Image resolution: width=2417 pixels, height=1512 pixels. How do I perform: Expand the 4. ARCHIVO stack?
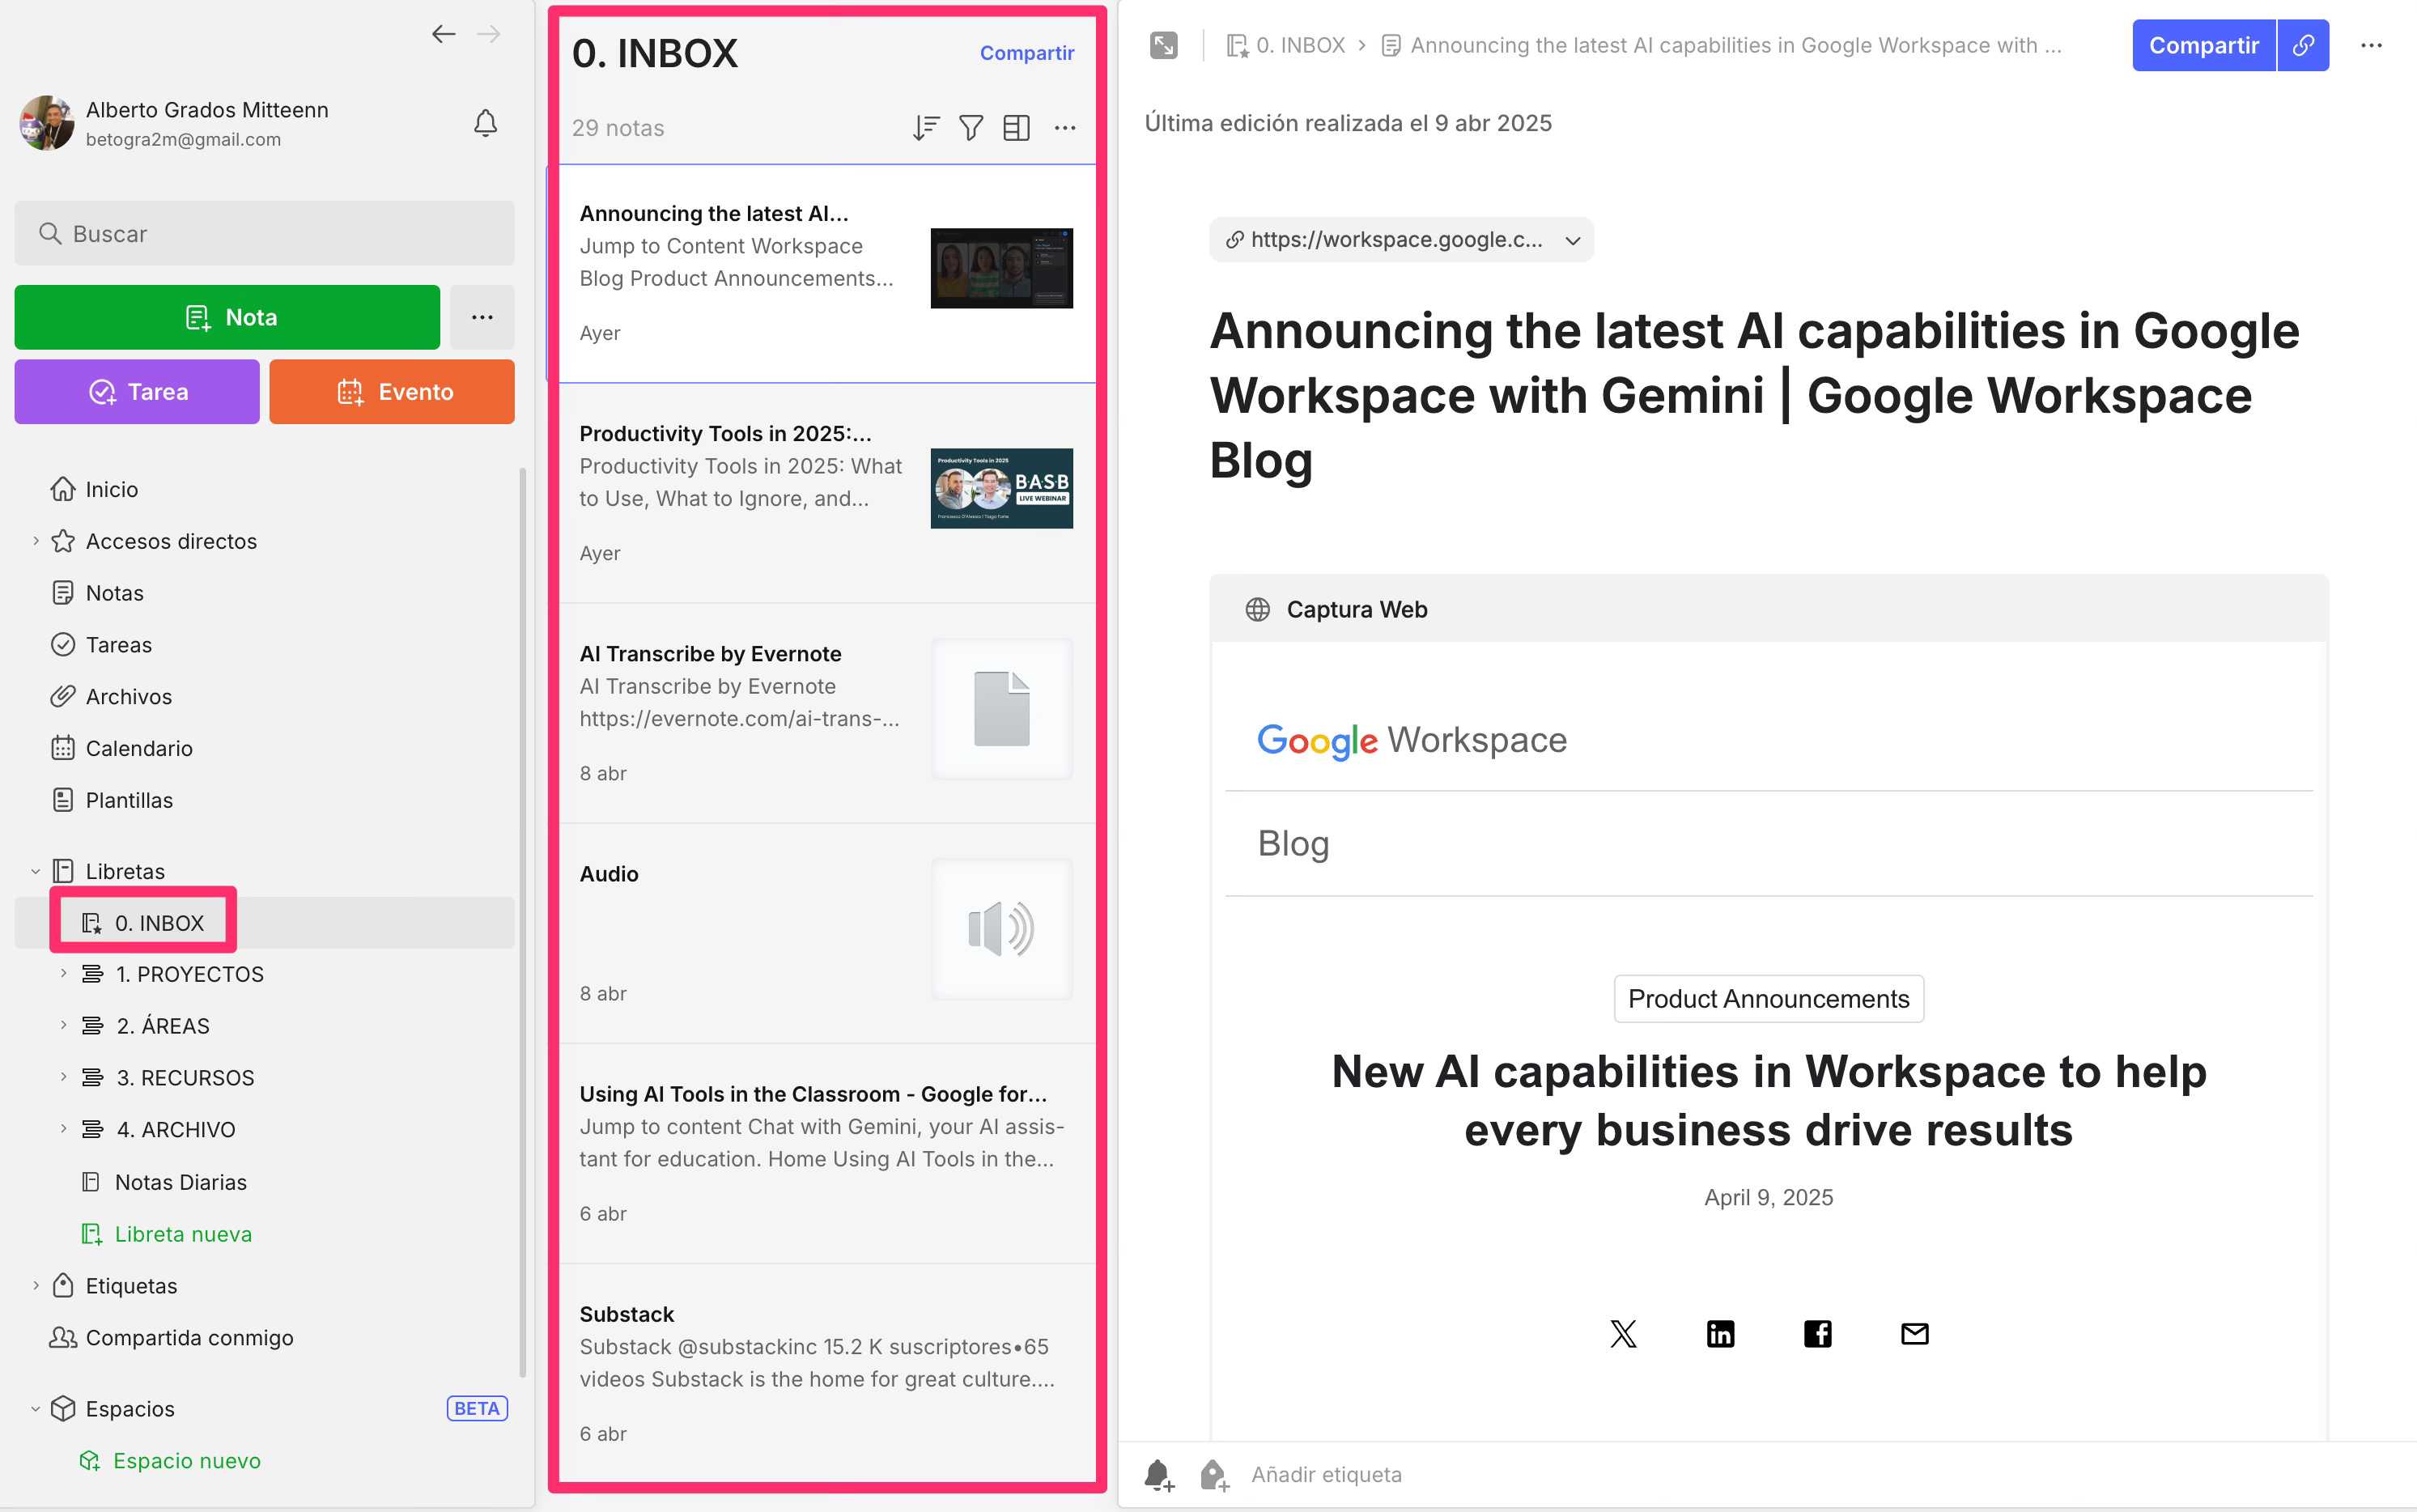(x=64, y=1129)
